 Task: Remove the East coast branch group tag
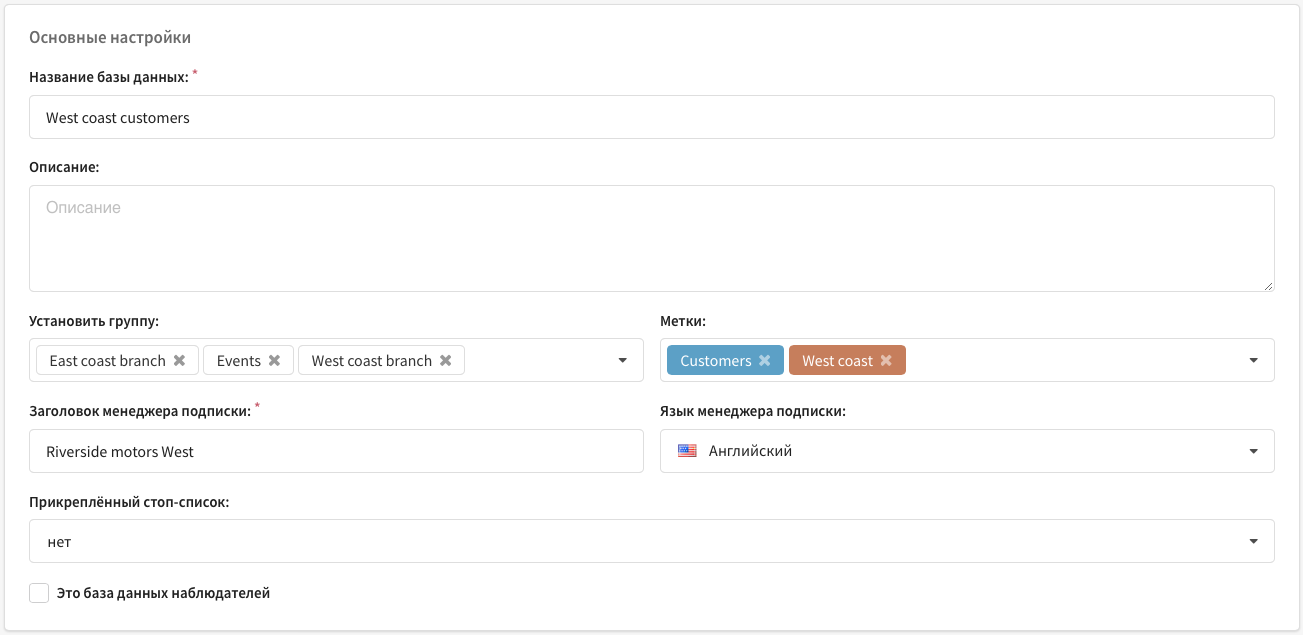180,361
